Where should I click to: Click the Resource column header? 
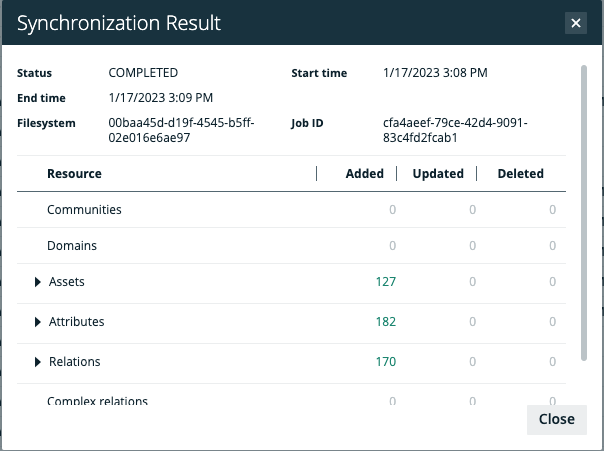[x=74, y=174]
